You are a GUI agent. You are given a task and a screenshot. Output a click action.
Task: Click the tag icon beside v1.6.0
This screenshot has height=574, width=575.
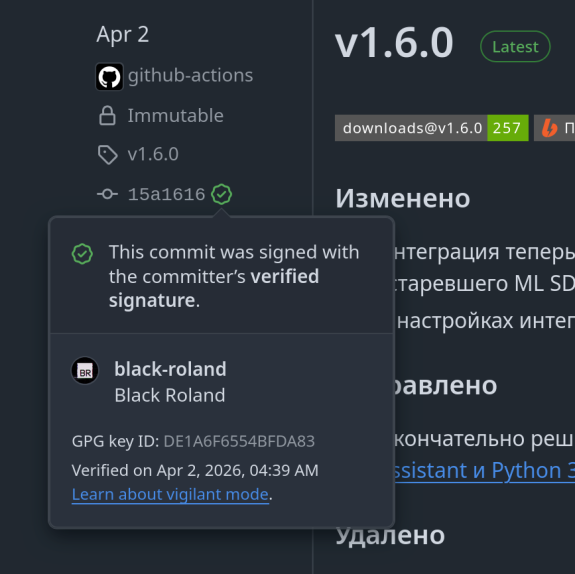pyautogui.click(x=107, y=154)
